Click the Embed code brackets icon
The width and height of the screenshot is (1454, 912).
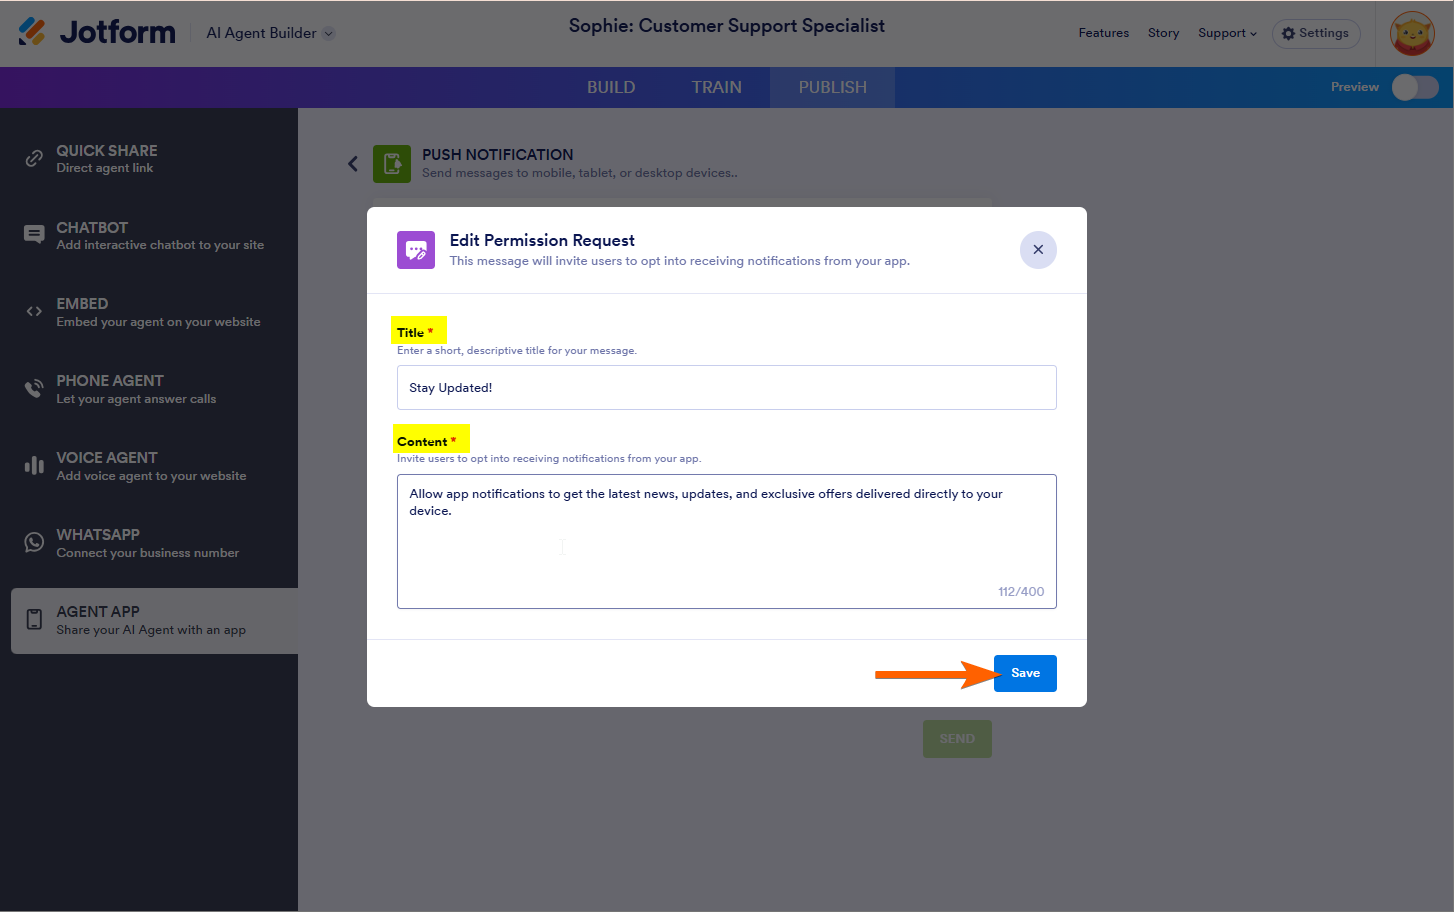tap(34, 311)
